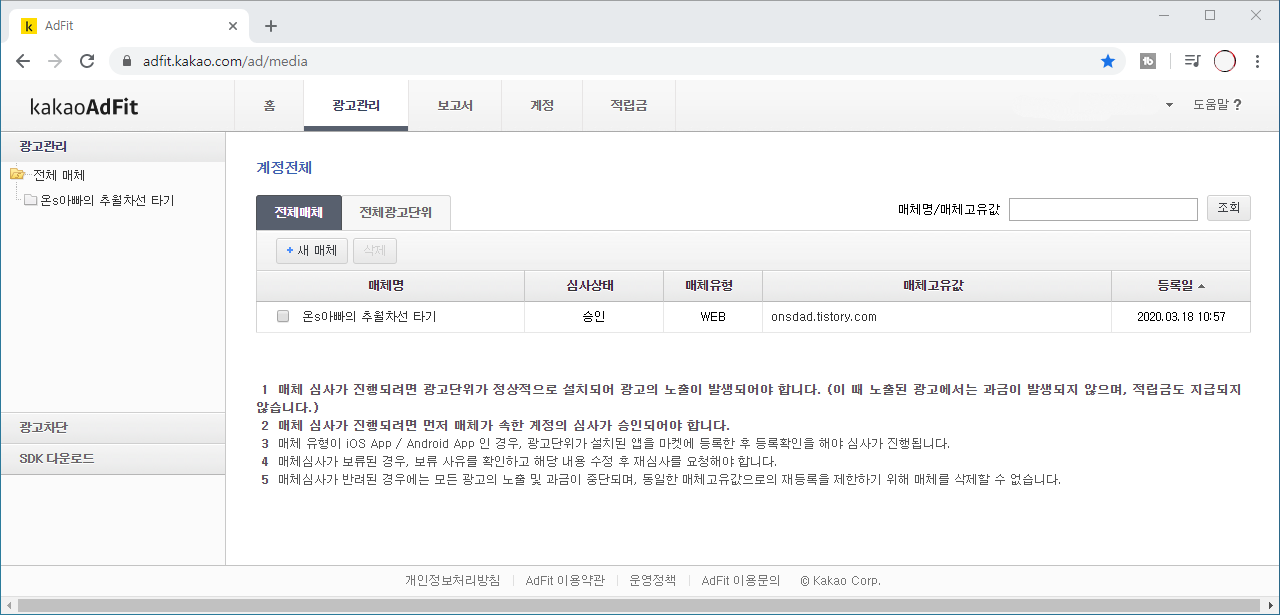Click the bookmark star icon
The height and width of the screenshot is (615, 1280).
[x=1108, y=61]
